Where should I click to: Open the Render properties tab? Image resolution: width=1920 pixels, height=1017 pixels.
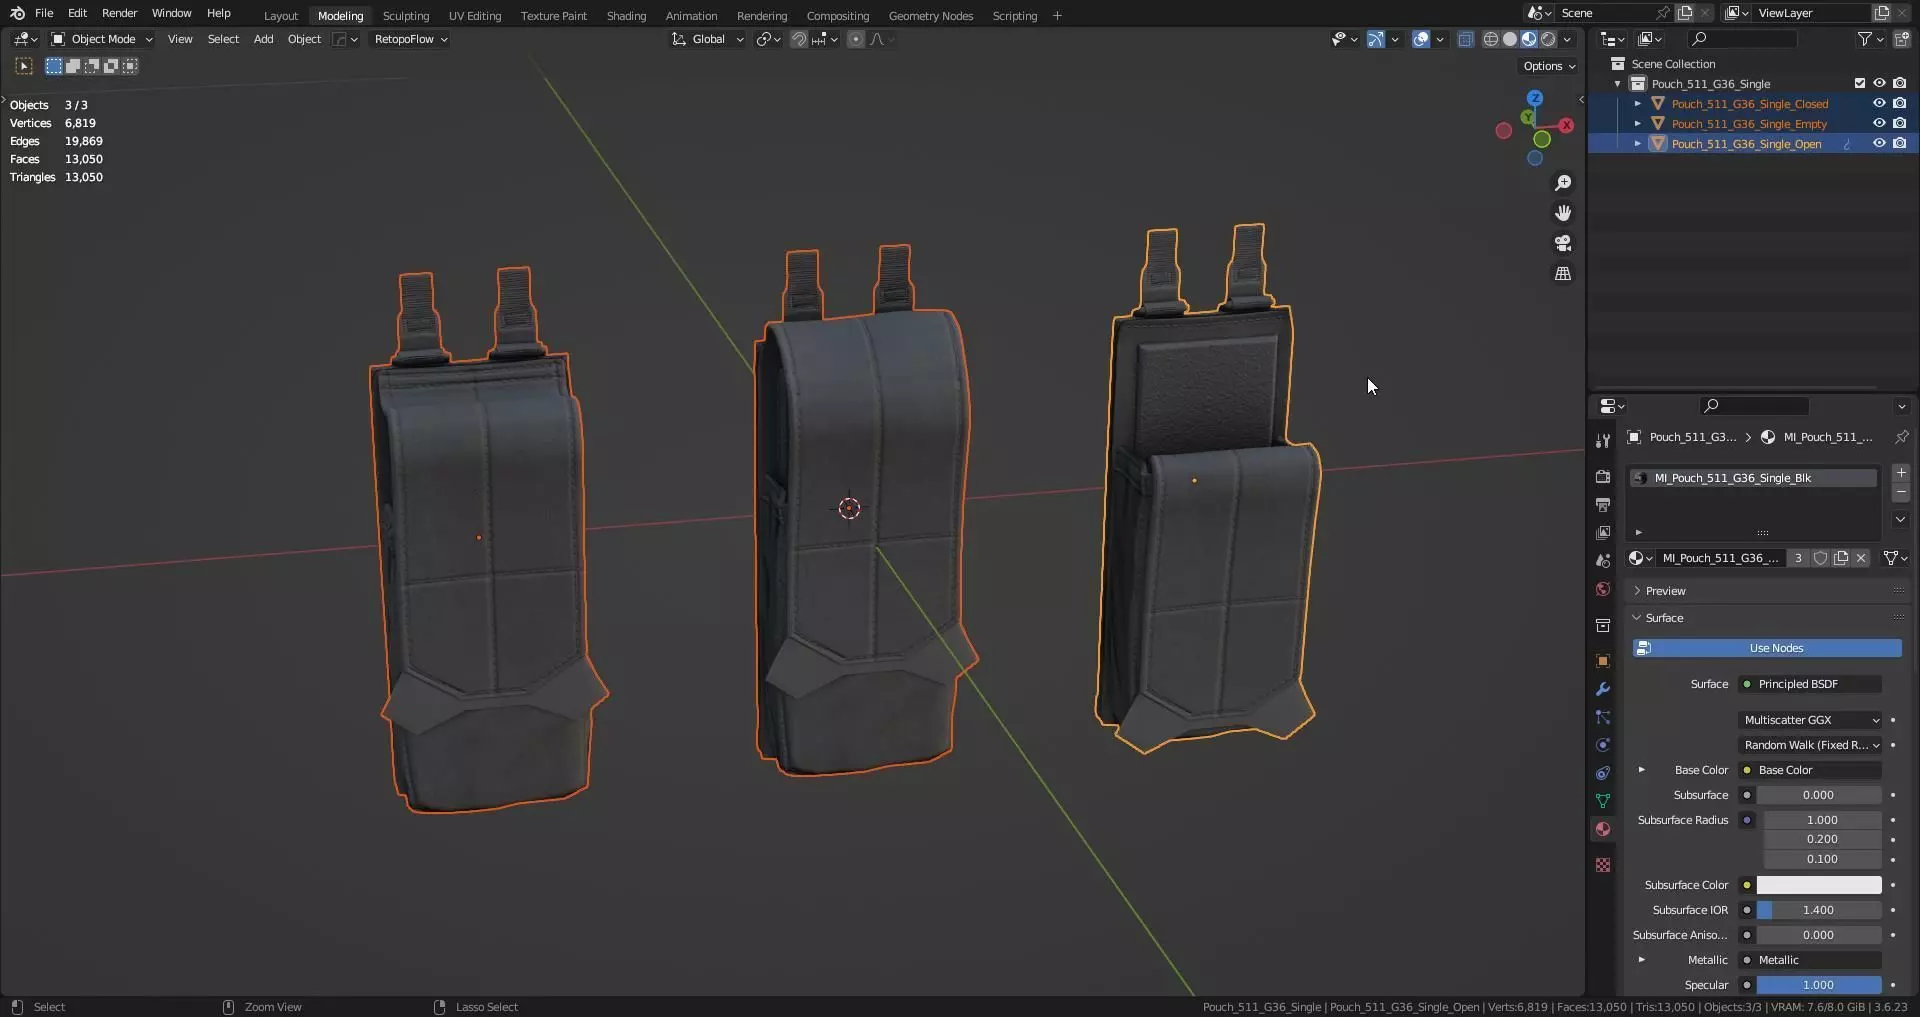[1603, 477]
